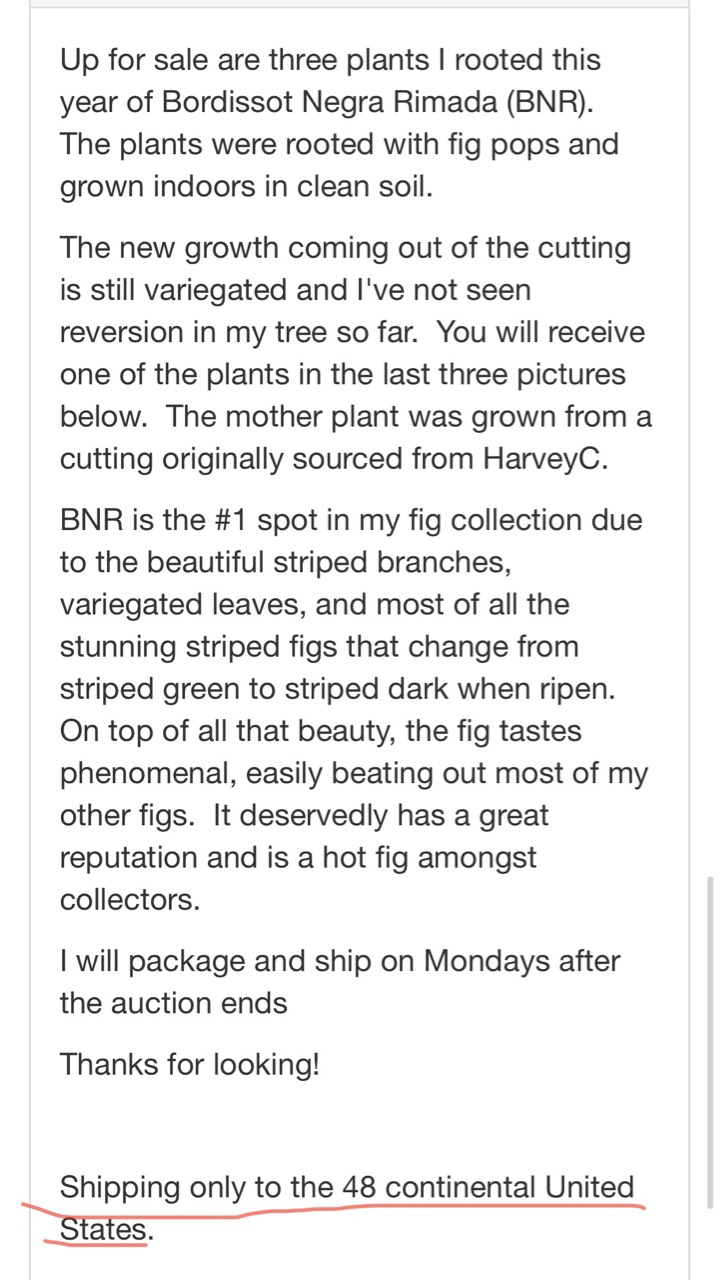Tap the word 'collectors.'
The width and height of the screenshot is (720, 1280).
tap(130, 899)
